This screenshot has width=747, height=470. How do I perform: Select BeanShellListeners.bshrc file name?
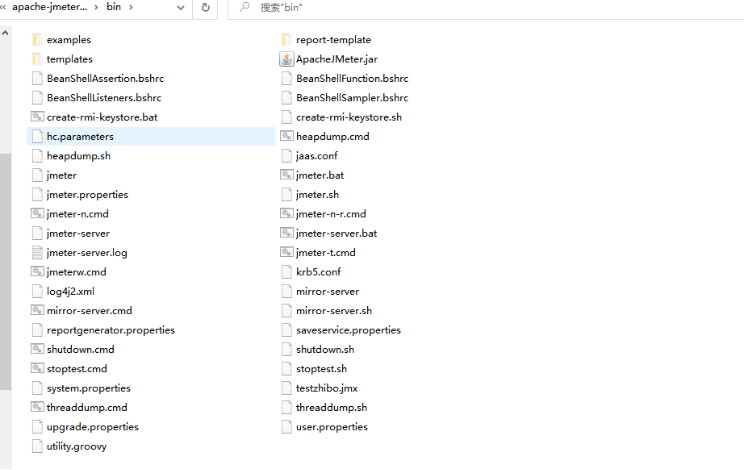pos(104,98)
